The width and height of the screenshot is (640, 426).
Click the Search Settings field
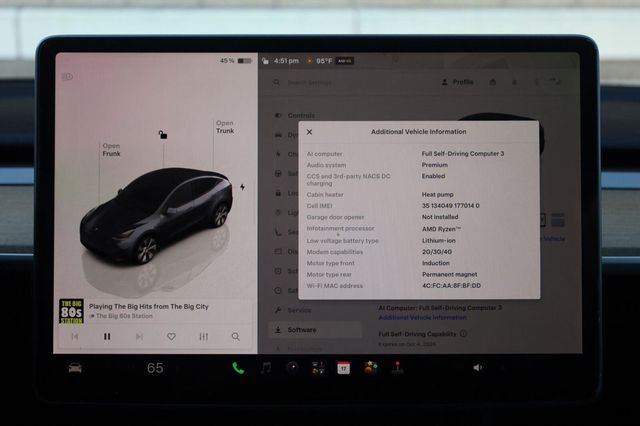click(x=310, y=83)
